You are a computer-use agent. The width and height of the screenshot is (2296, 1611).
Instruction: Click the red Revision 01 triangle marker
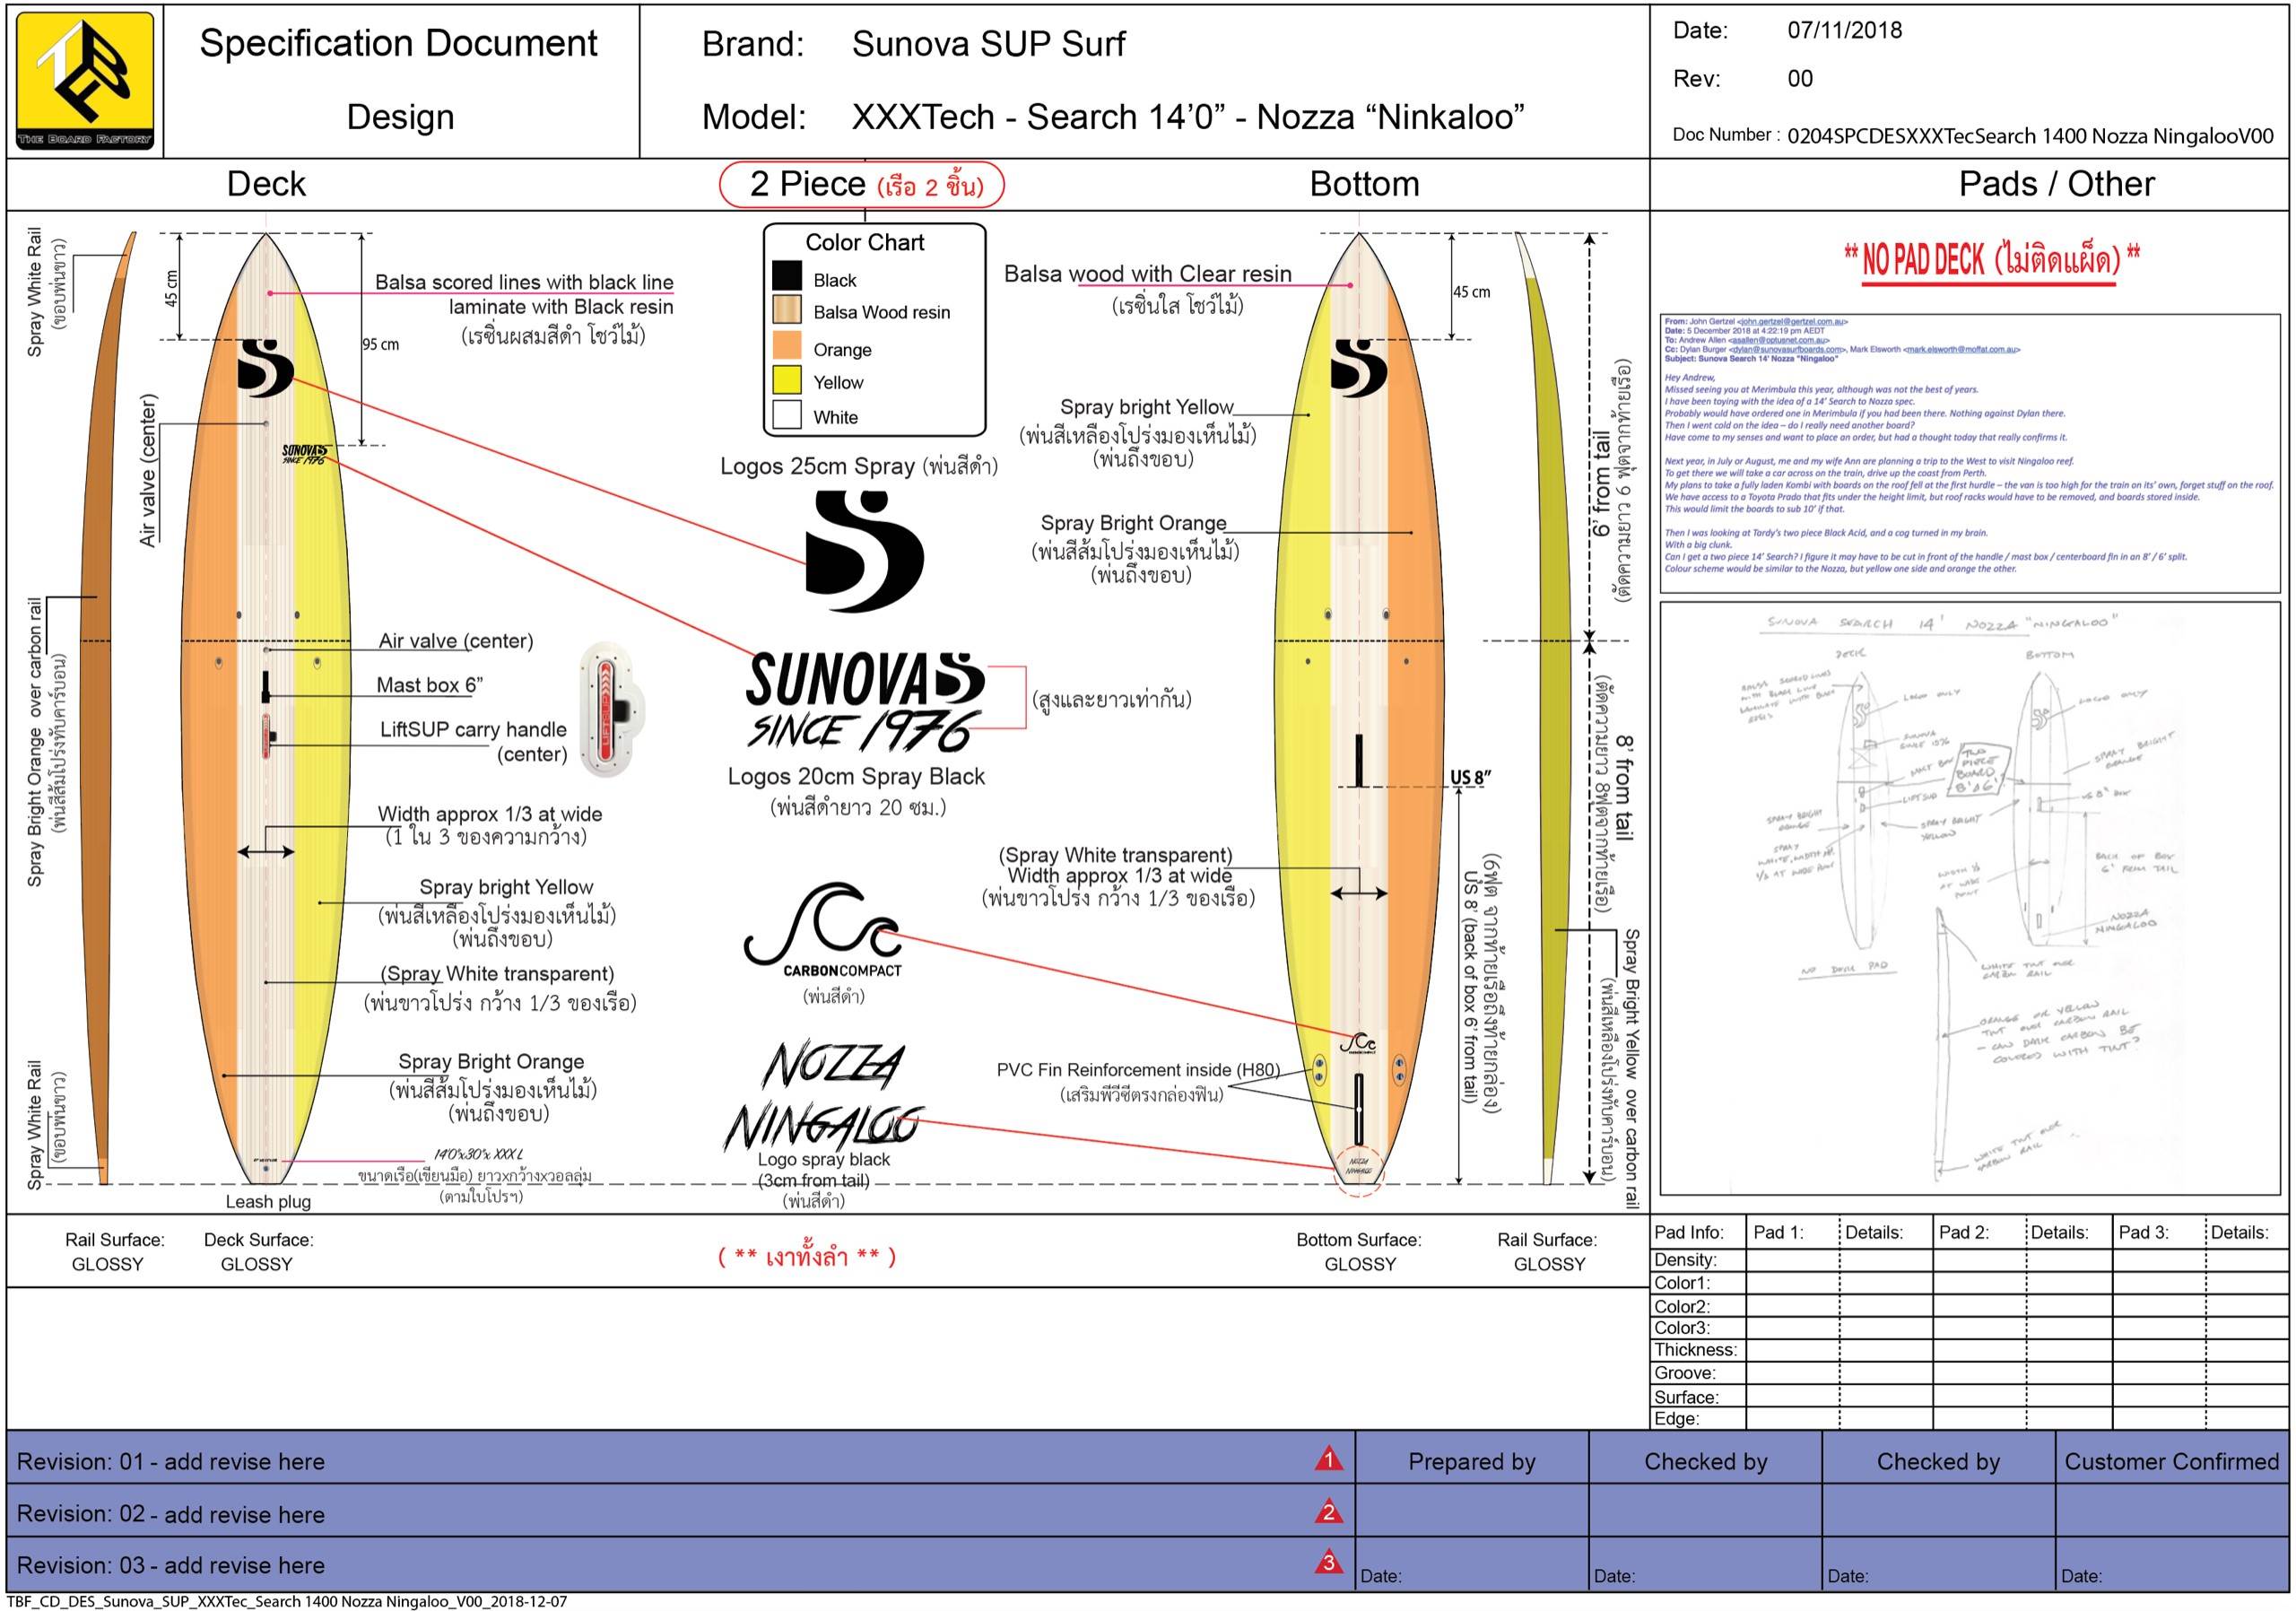pos(1327,1459)
